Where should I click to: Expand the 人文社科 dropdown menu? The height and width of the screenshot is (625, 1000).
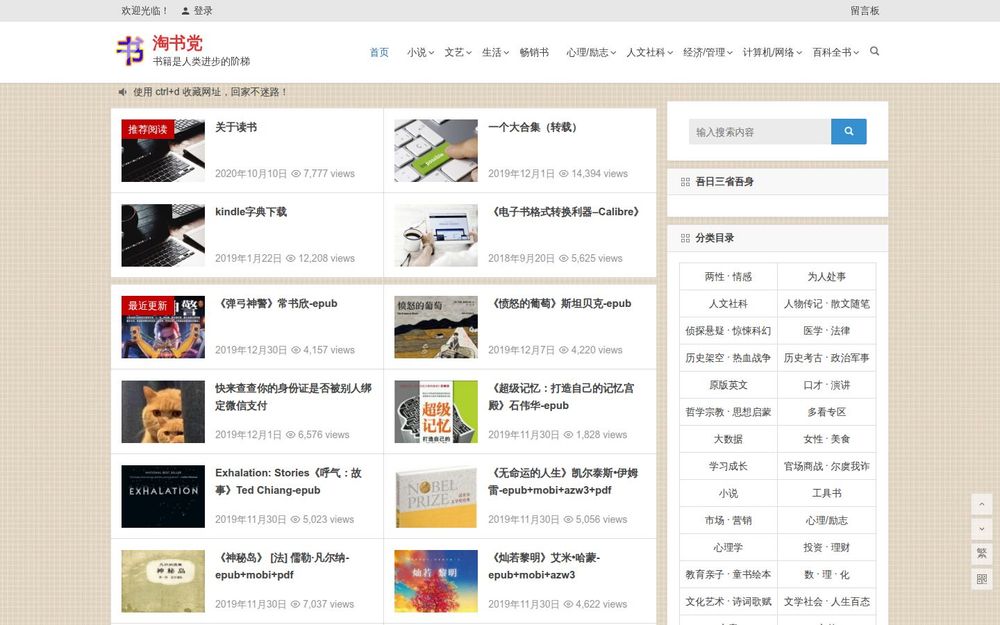pos(649,52)
